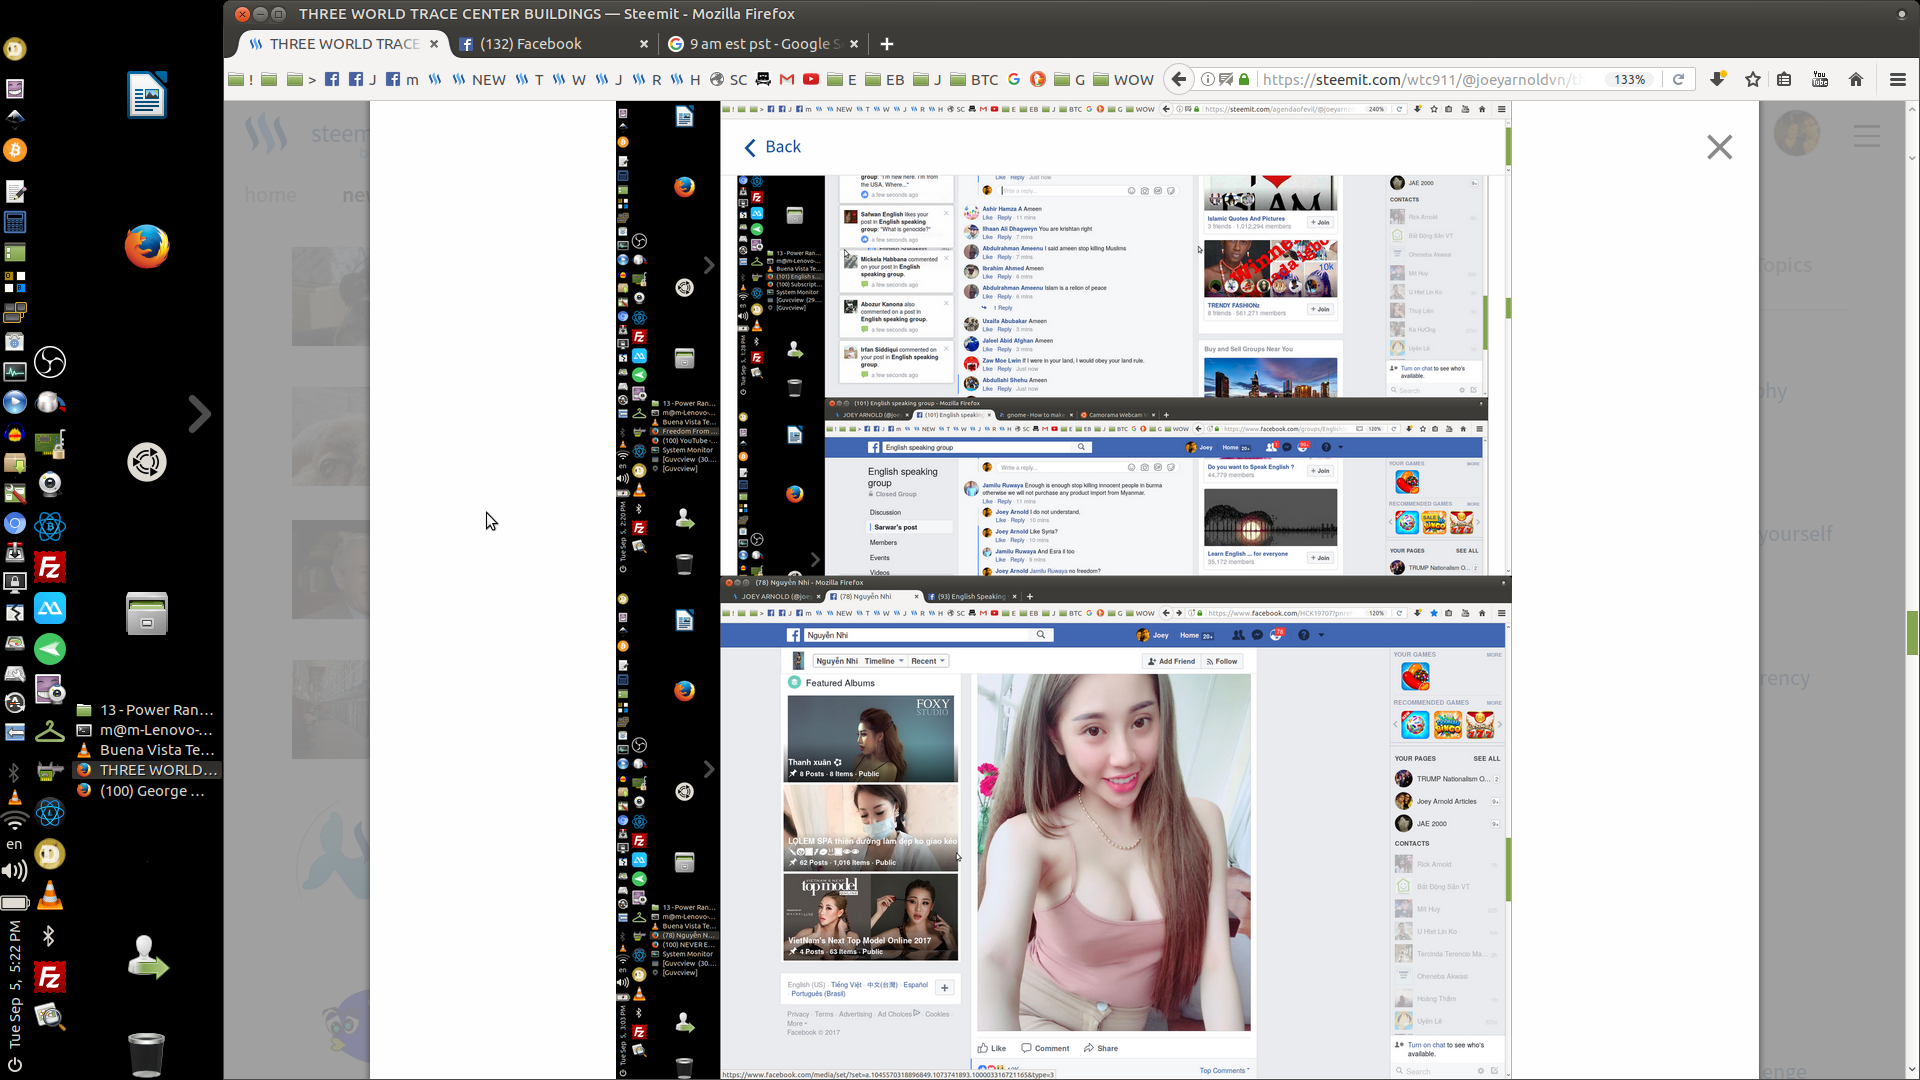Go back with Firefox back arrow

pos(1179,79)
